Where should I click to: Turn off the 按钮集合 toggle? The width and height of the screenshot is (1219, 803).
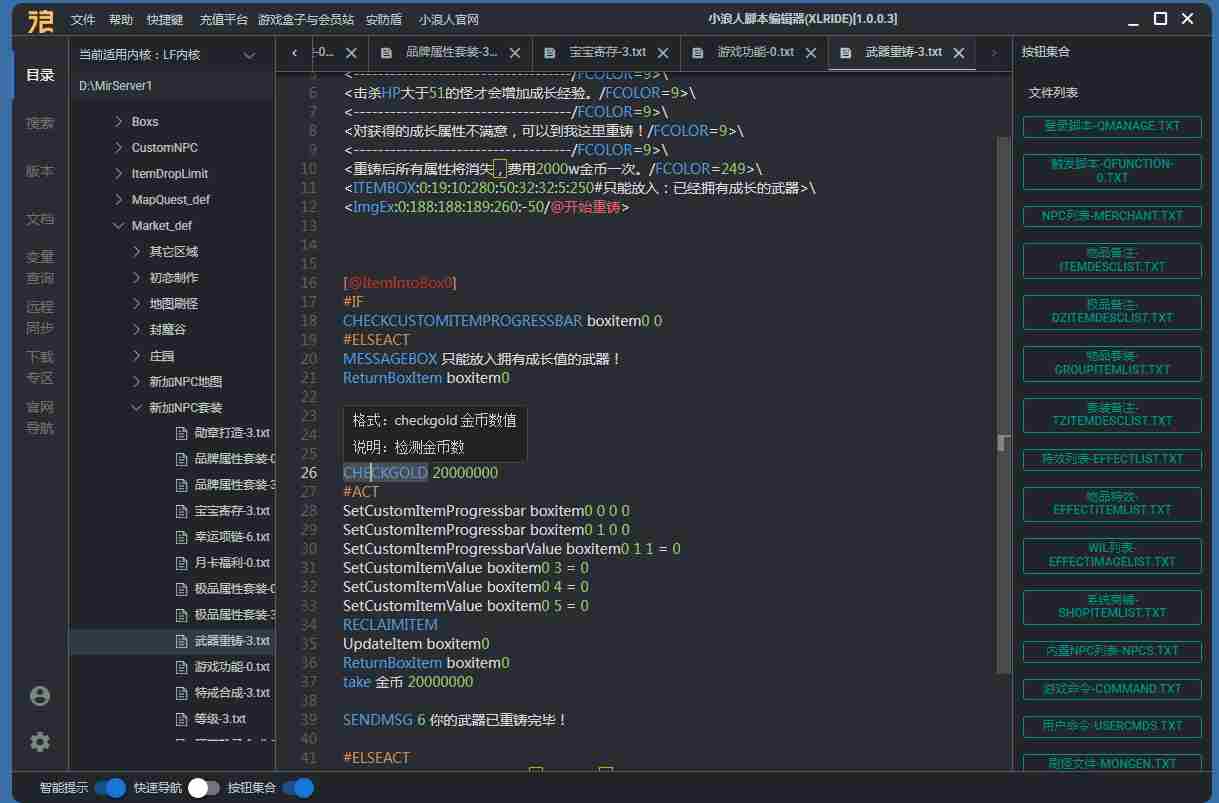point(298,788)
